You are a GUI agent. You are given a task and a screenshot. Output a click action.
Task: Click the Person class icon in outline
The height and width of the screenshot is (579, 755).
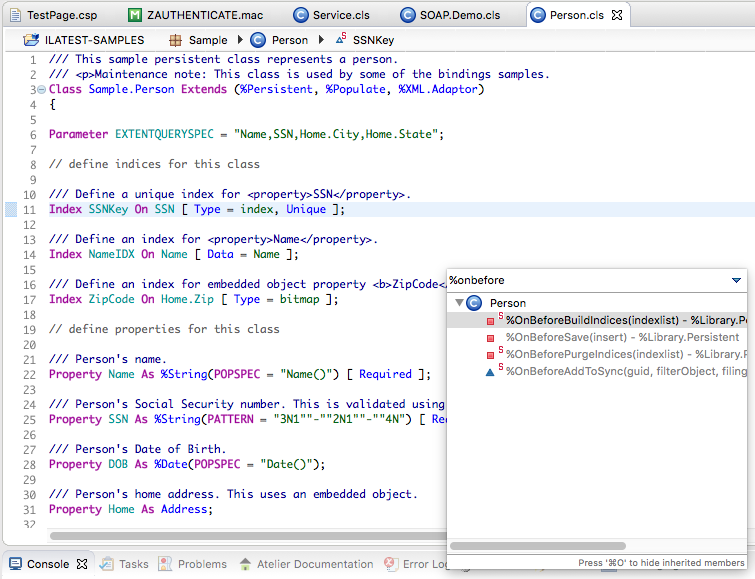pos(474,303)
